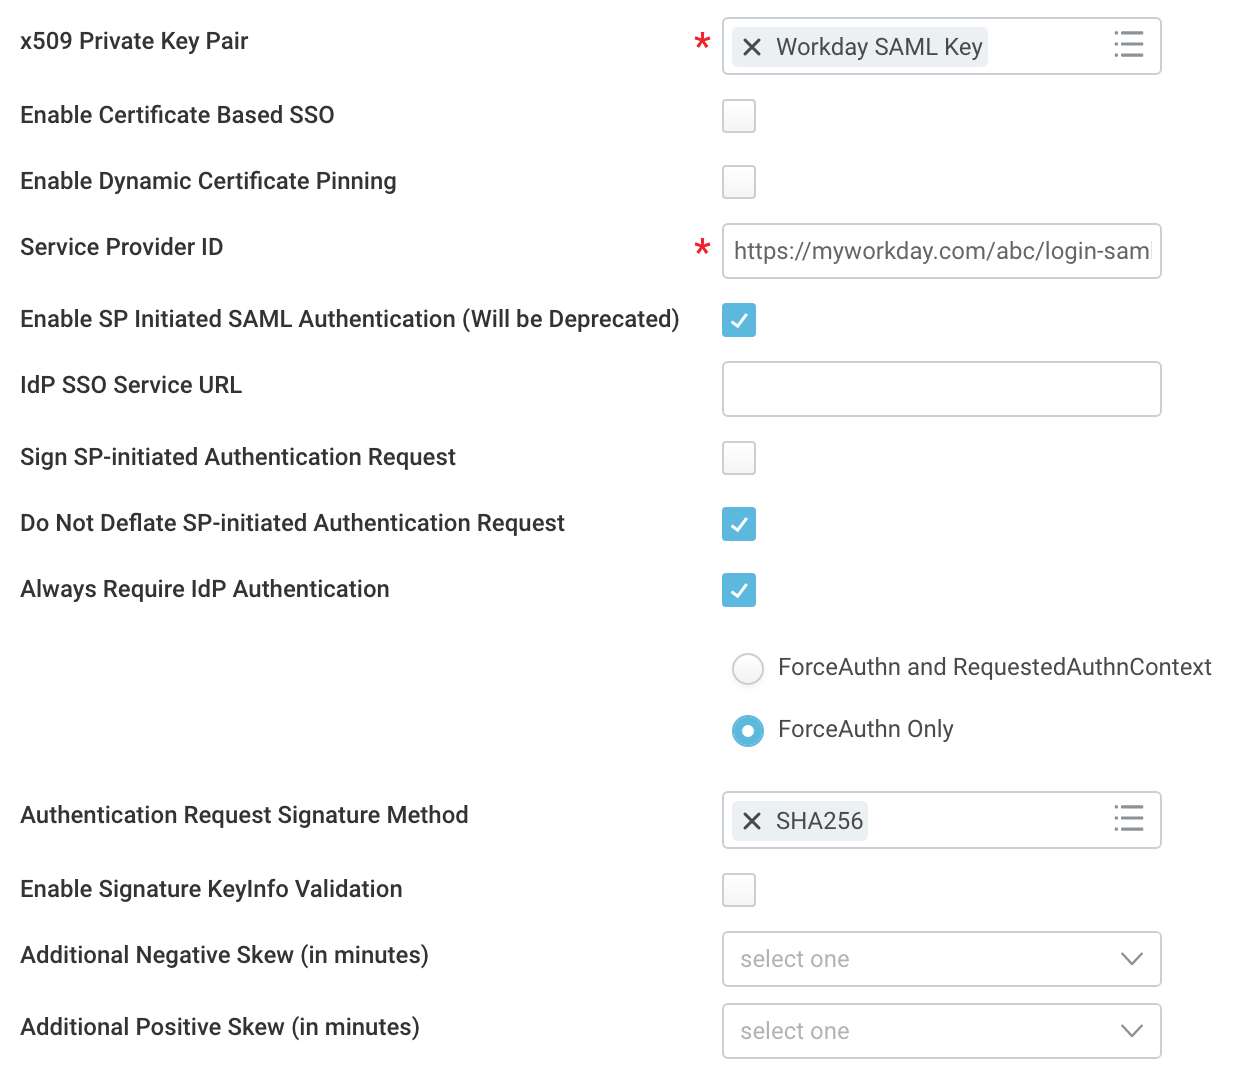Image resolution: width=1240 pixels, height=1086 pixels.
Task: Expand the Positive Skew select one chevron
Action: (1131, 1031)
